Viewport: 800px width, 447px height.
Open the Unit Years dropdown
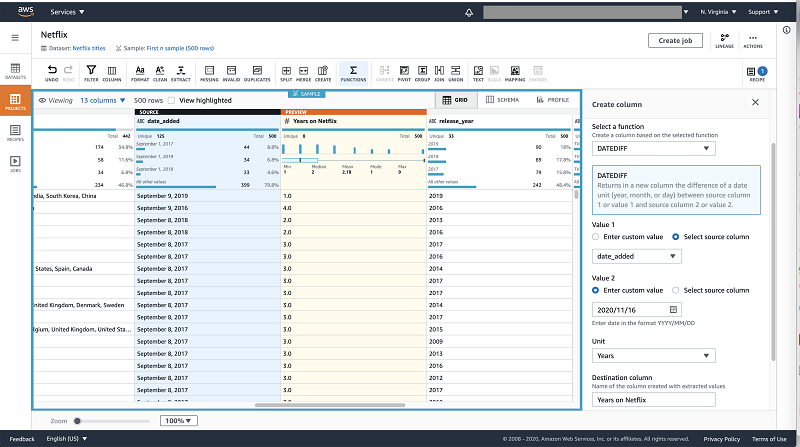tap(654, 356)
